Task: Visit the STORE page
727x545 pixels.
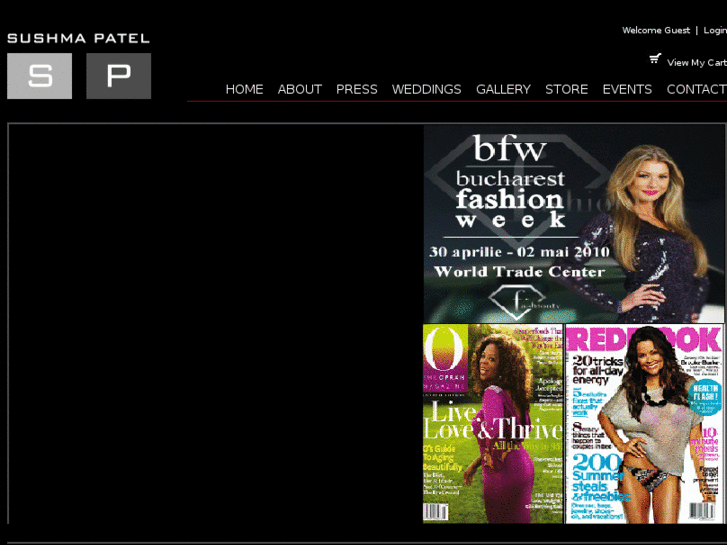Action: click(567, 89)
